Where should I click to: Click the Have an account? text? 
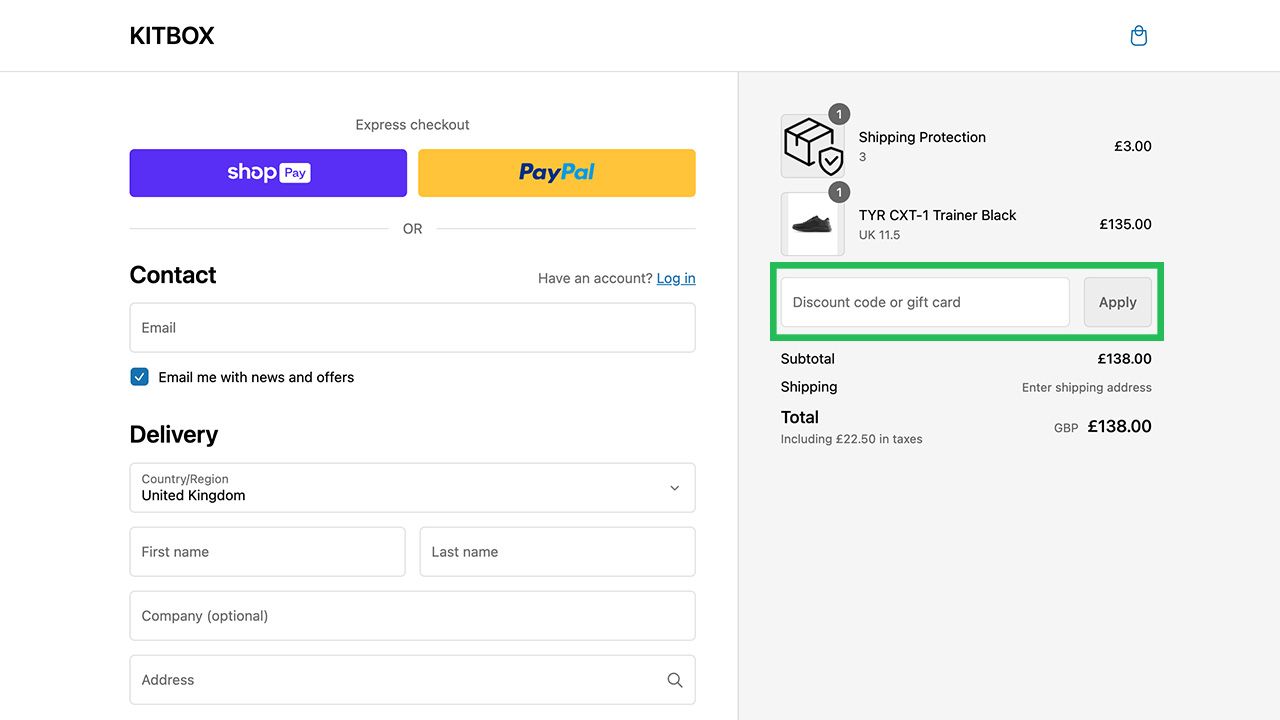tap(595, 278)
